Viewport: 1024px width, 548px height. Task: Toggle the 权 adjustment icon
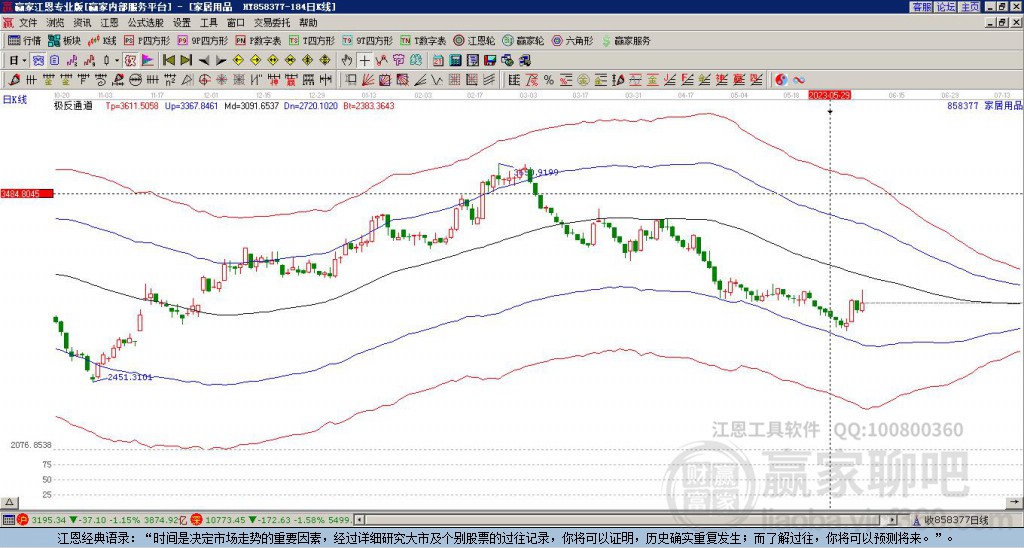(130, 61)
